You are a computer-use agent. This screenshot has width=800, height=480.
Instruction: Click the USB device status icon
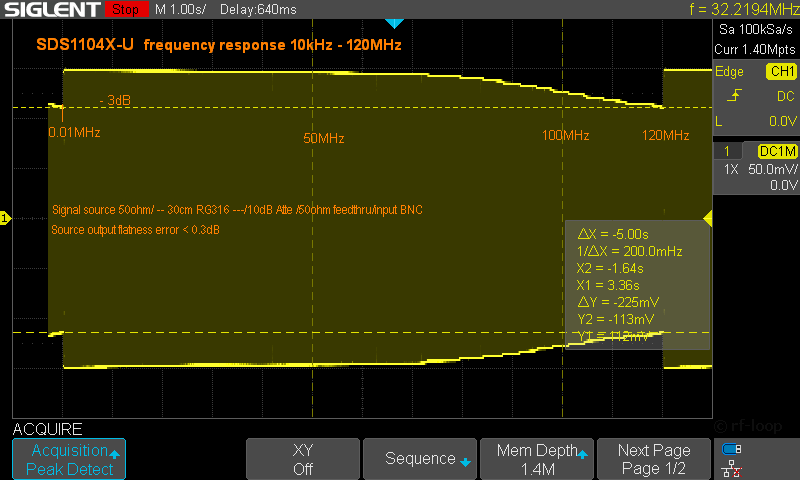[732, 449]
